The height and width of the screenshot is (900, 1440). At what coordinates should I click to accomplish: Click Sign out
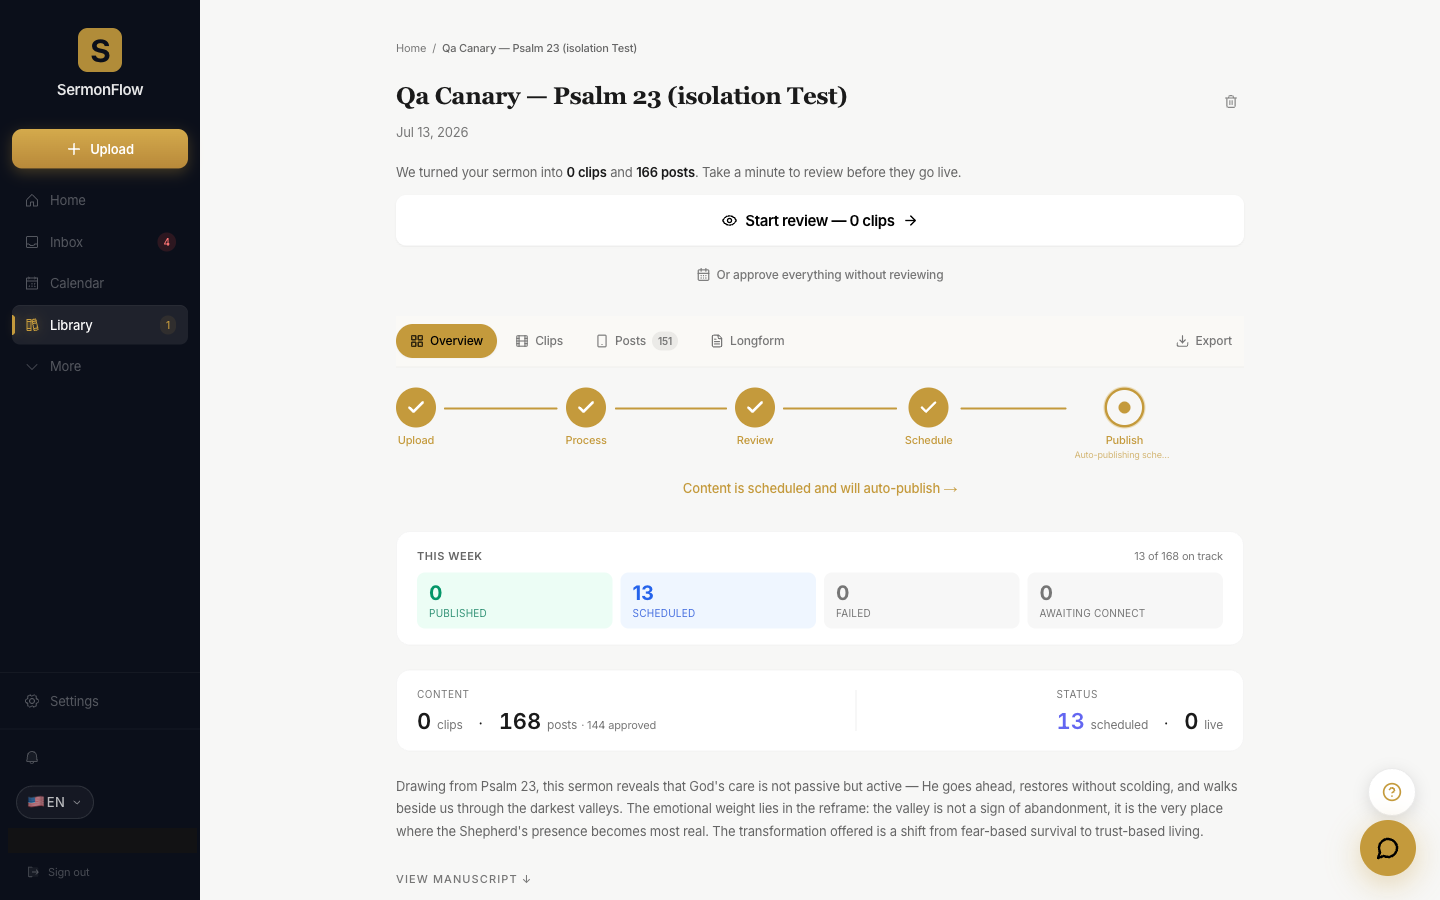point(59,872)
